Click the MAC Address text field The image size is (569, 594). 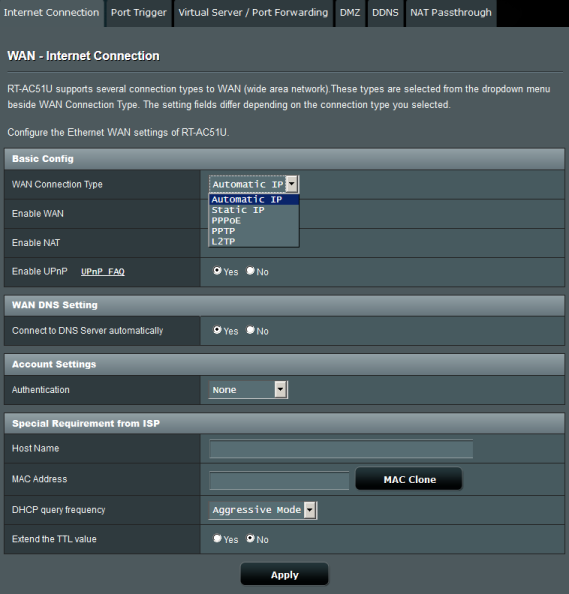(x=279, y=480)
